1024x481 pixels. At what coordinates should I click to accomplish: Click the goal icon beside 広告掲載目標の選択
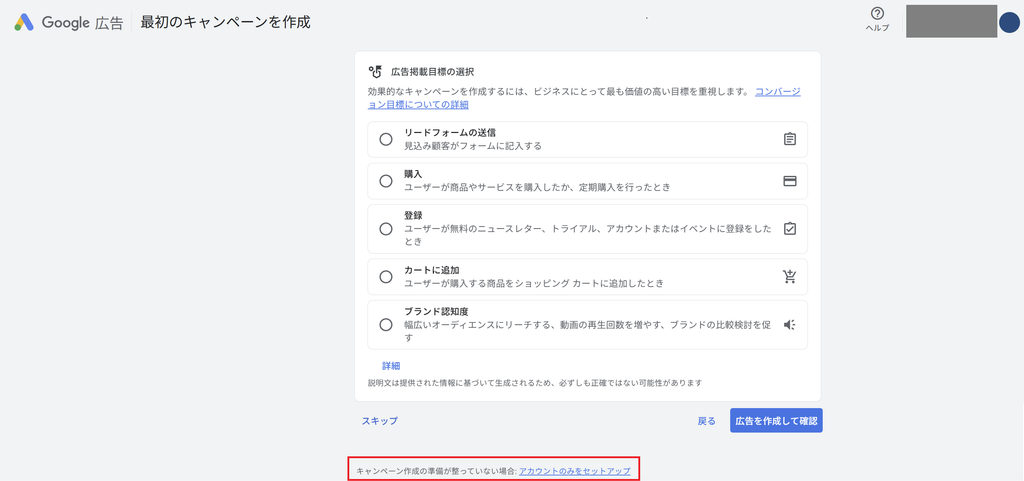[375, 71]
